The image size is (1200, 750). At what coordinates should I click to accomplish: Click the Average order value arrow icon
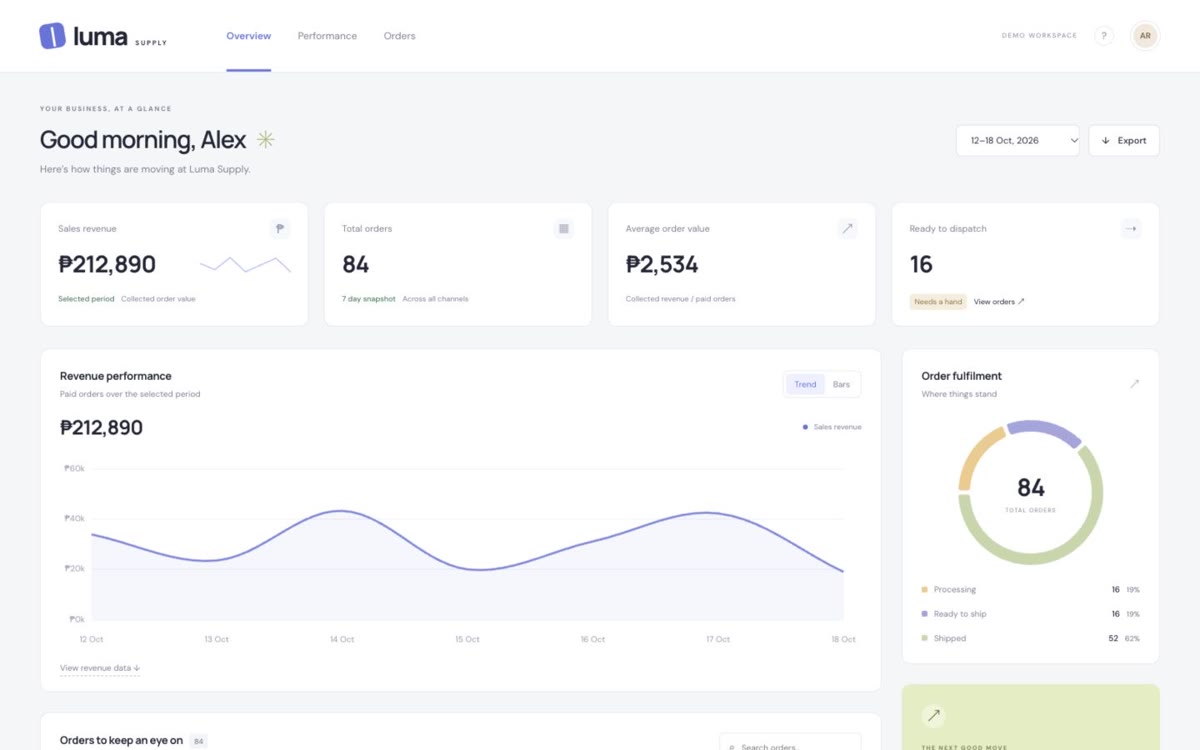click(848, 229)
